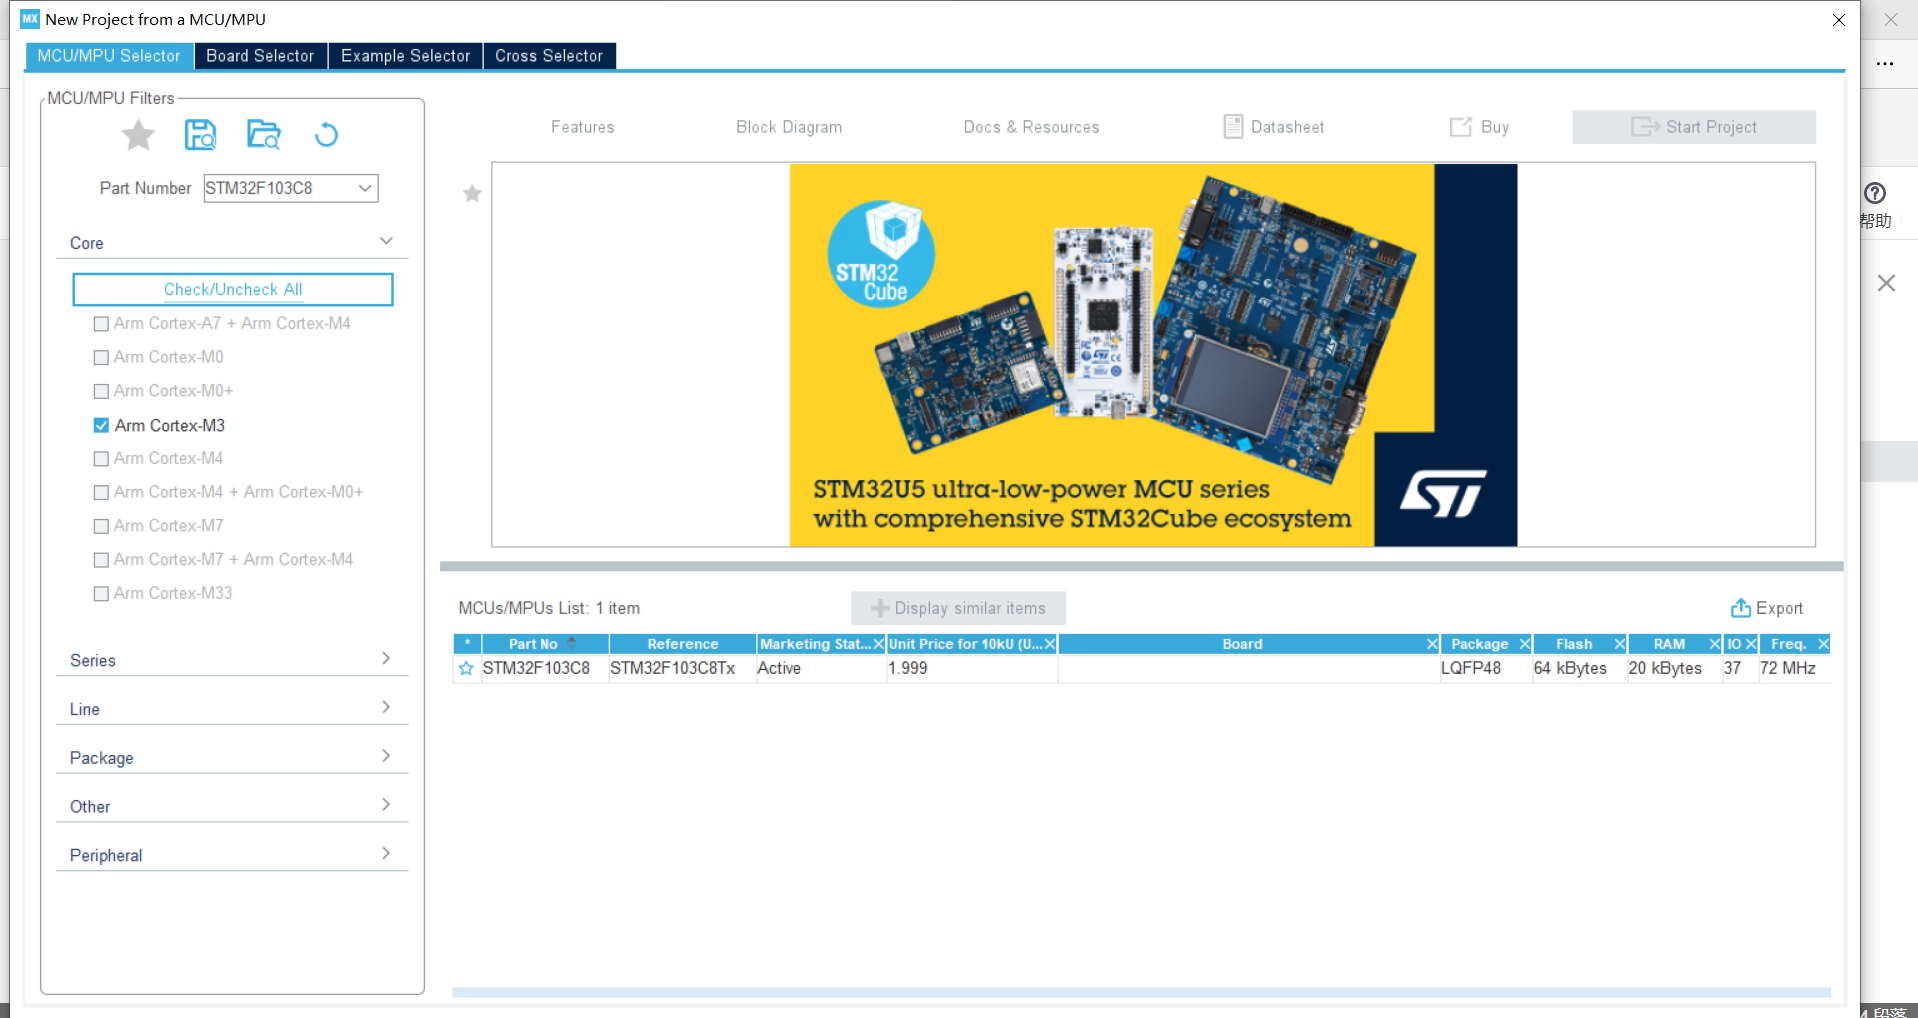Click the MX application icon in title bar

coord(30,19)
